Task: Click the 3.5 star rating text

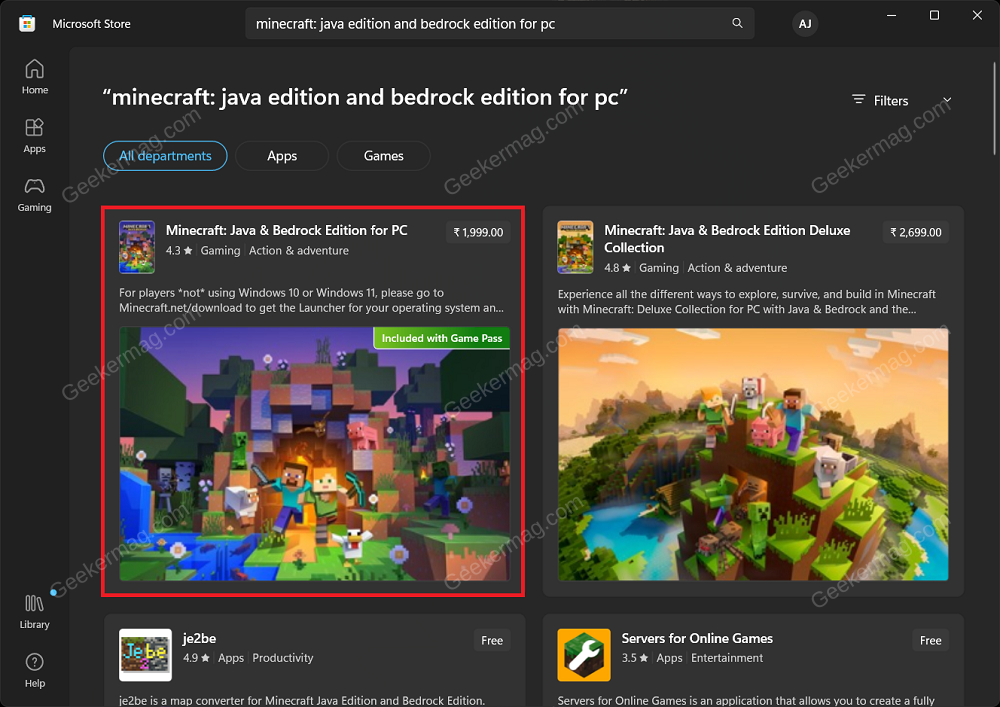Action: coord(635,658)
